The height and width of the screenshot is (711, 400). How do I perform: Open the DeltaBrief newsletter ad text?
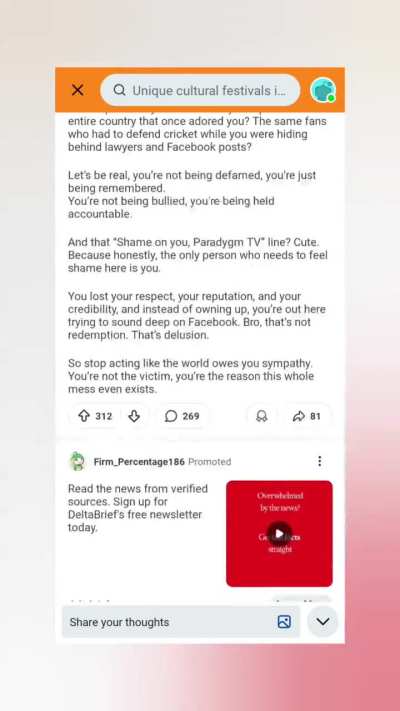pos(138,508)
